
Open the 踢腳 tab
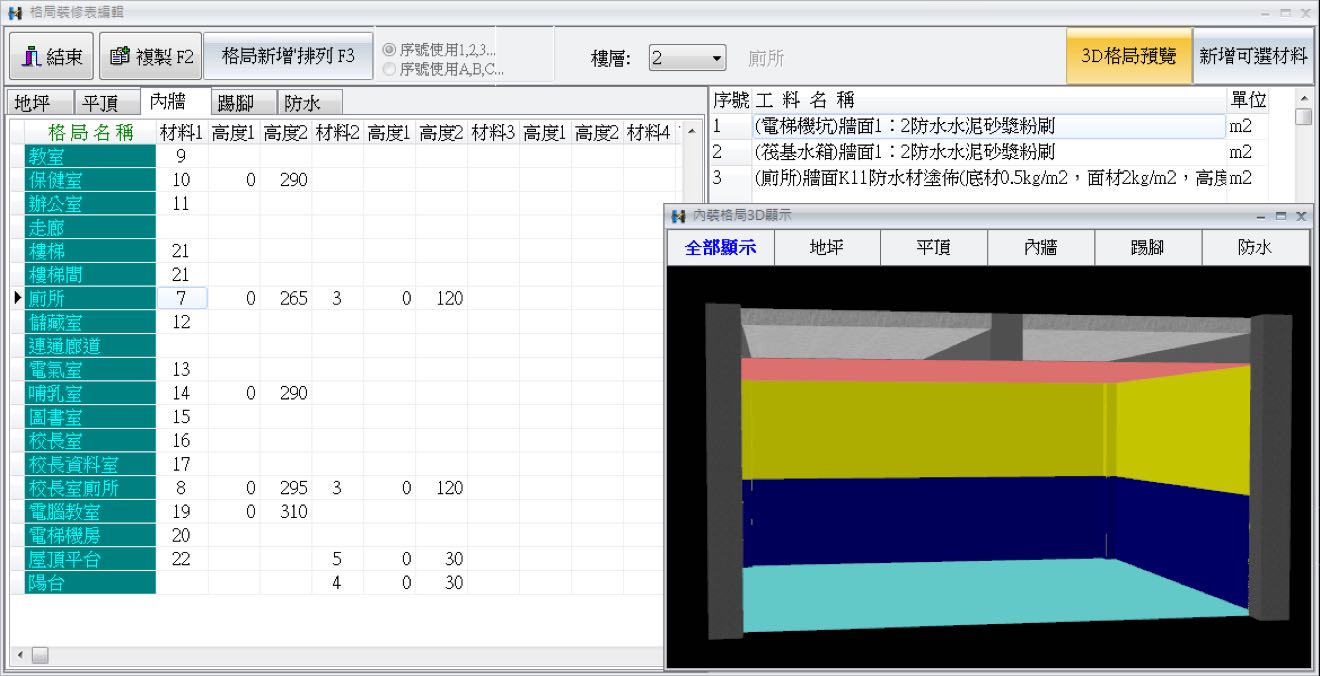tap(235, 103)
